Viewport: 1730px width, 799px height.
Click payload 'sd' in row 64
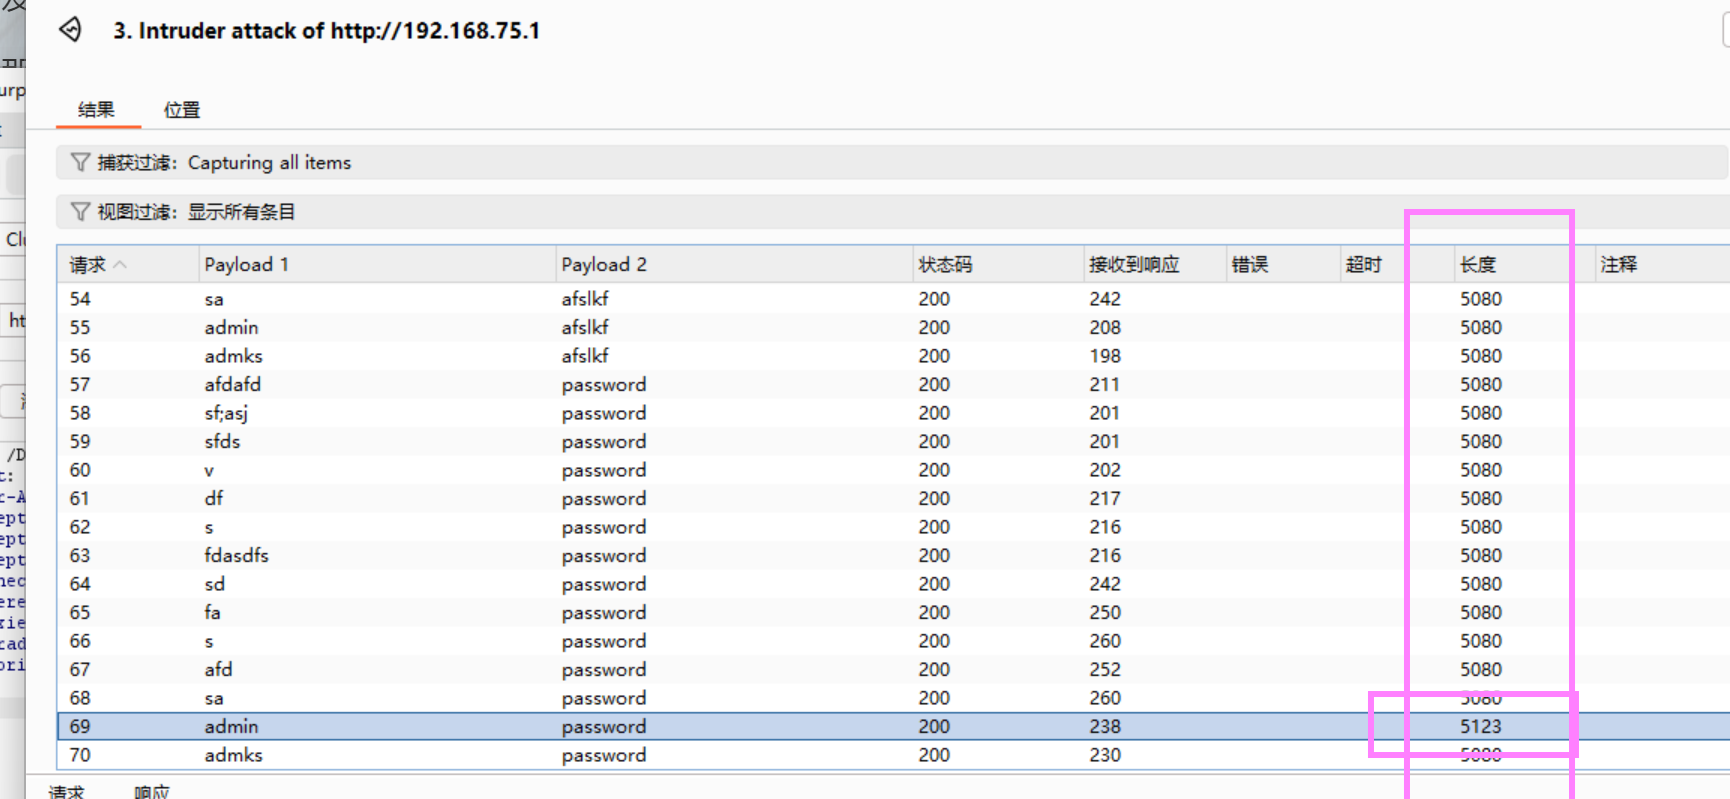215,584
